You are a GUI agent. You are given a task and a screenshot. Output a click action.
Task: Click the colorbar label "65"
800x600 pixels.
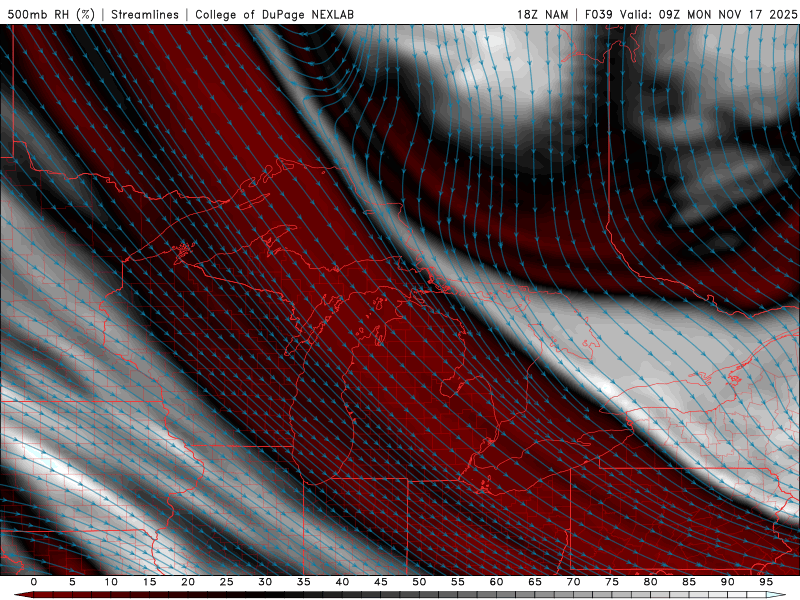click(x=535, y=582)
